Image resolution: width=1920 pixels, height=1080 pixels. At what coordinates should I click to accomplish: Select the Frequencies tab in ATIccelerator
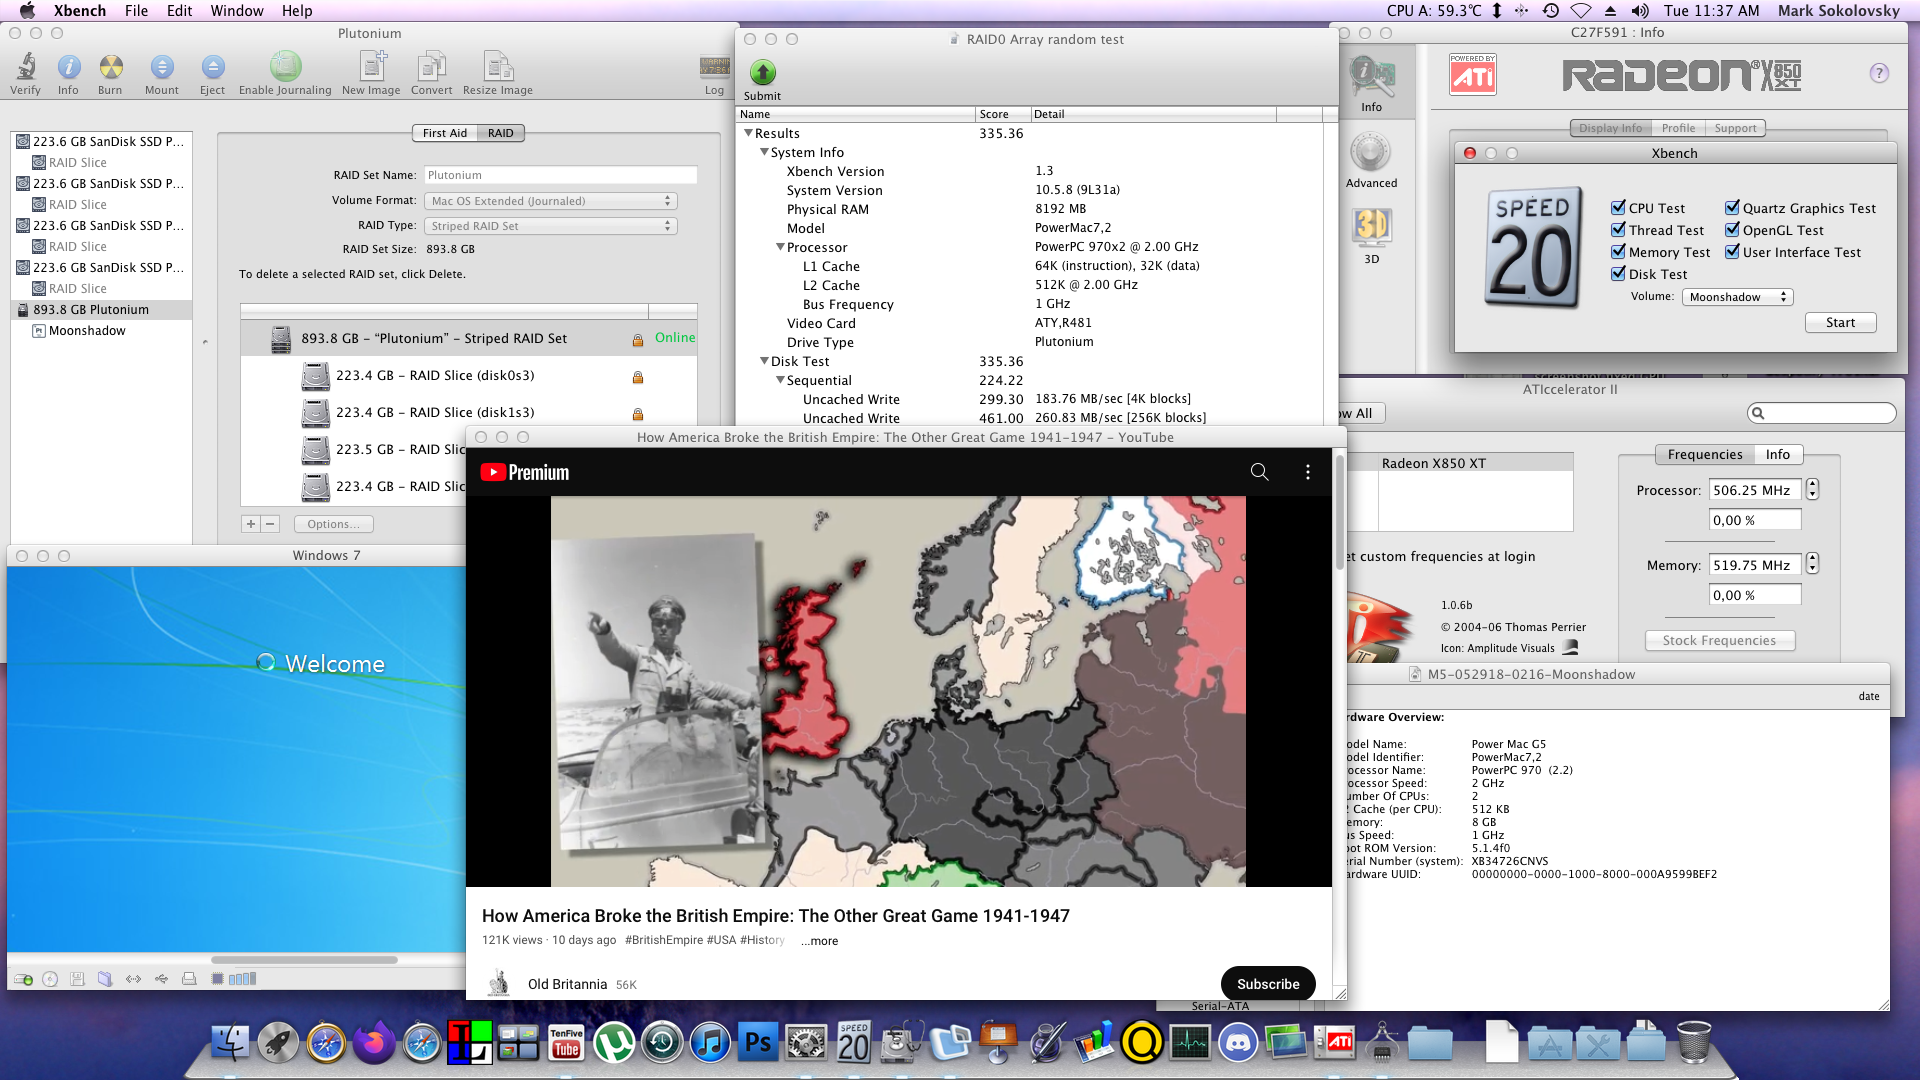click(x=1705, y=454)
